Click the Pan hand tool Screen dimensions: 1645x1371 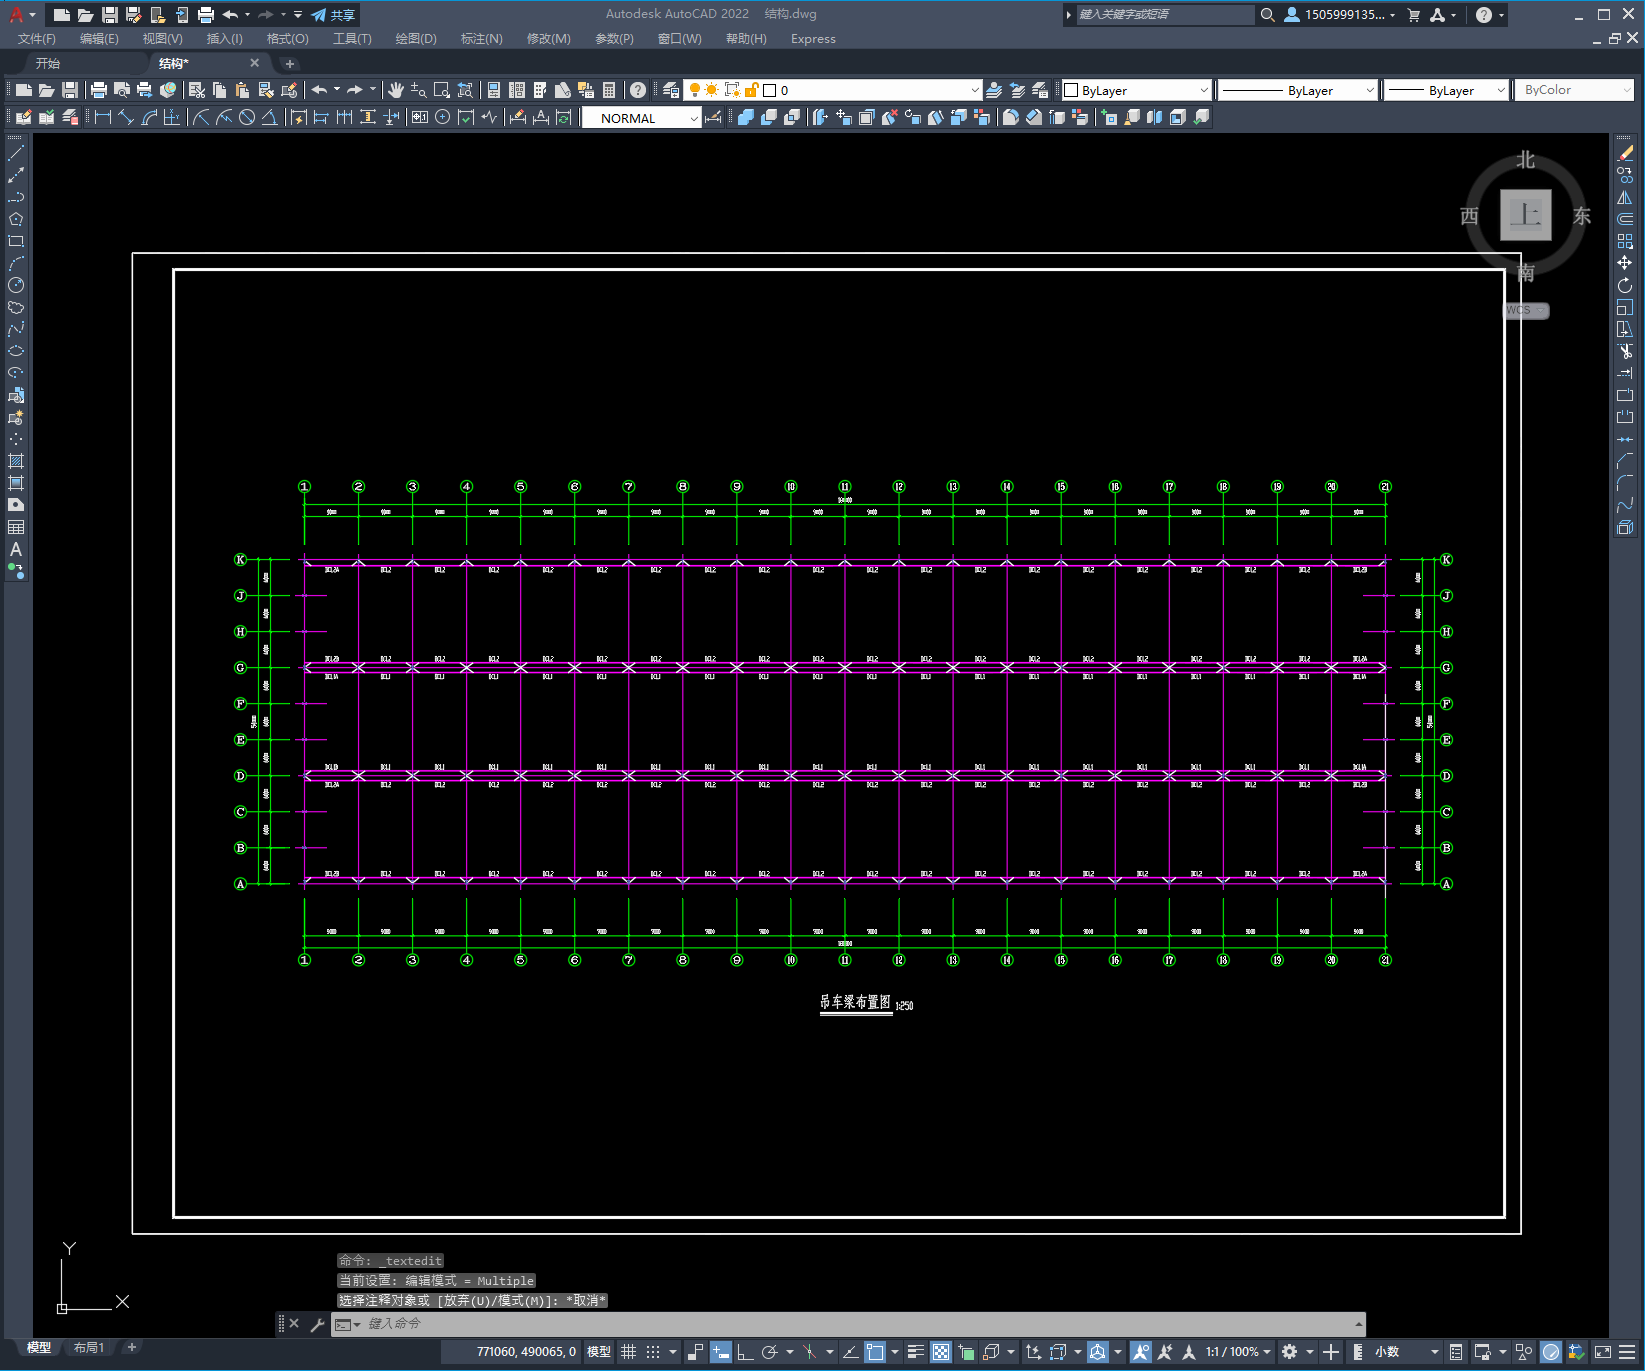click(396, 90)
